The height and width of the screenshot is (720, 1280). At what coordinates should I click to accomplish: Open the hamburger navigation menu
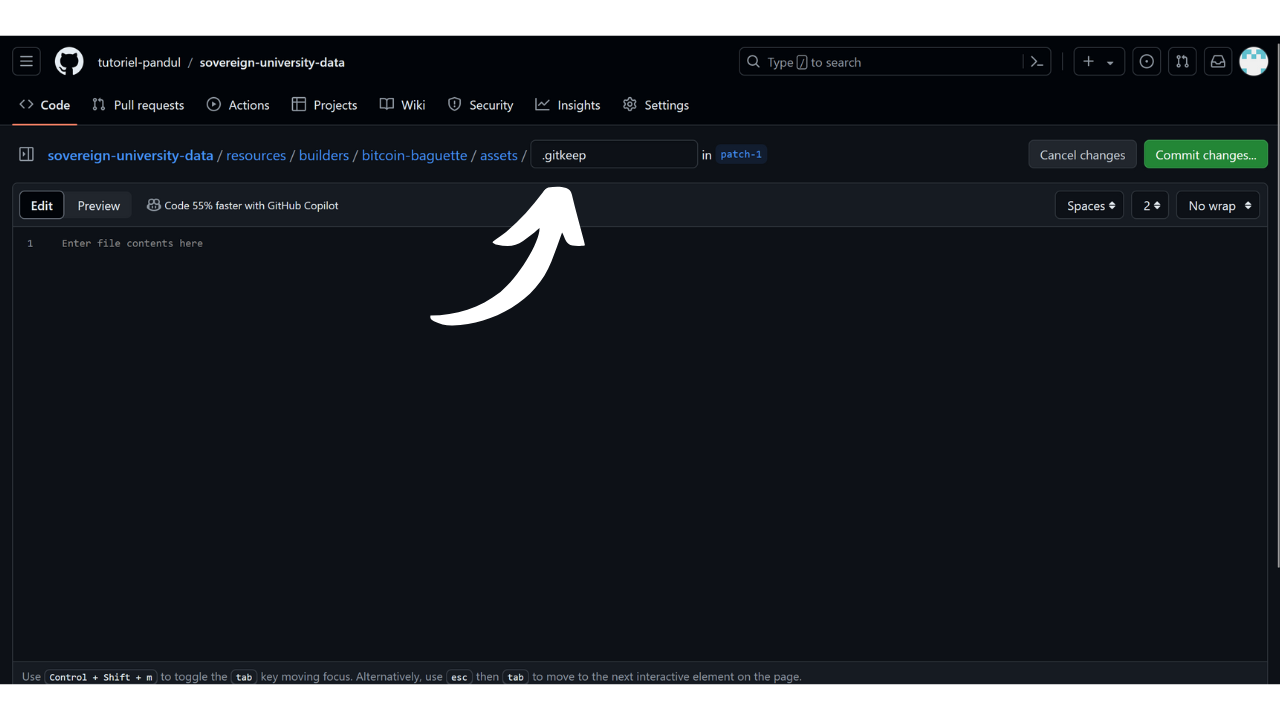point(27,62)
